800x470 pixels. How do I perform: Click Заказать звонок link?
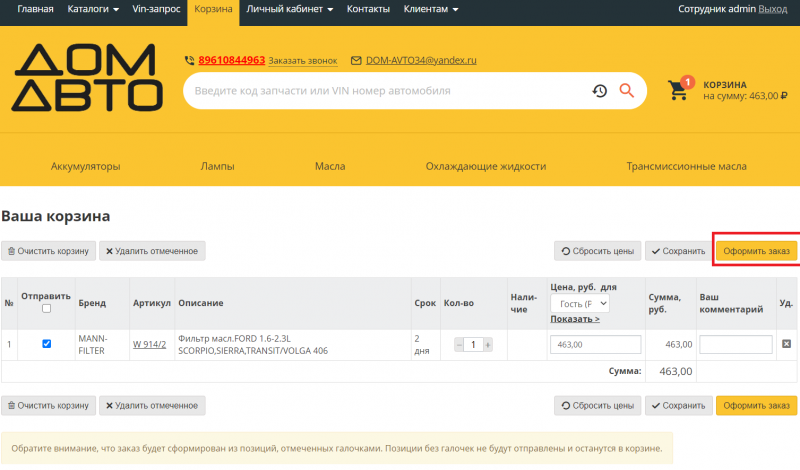(x=303, y=61)
